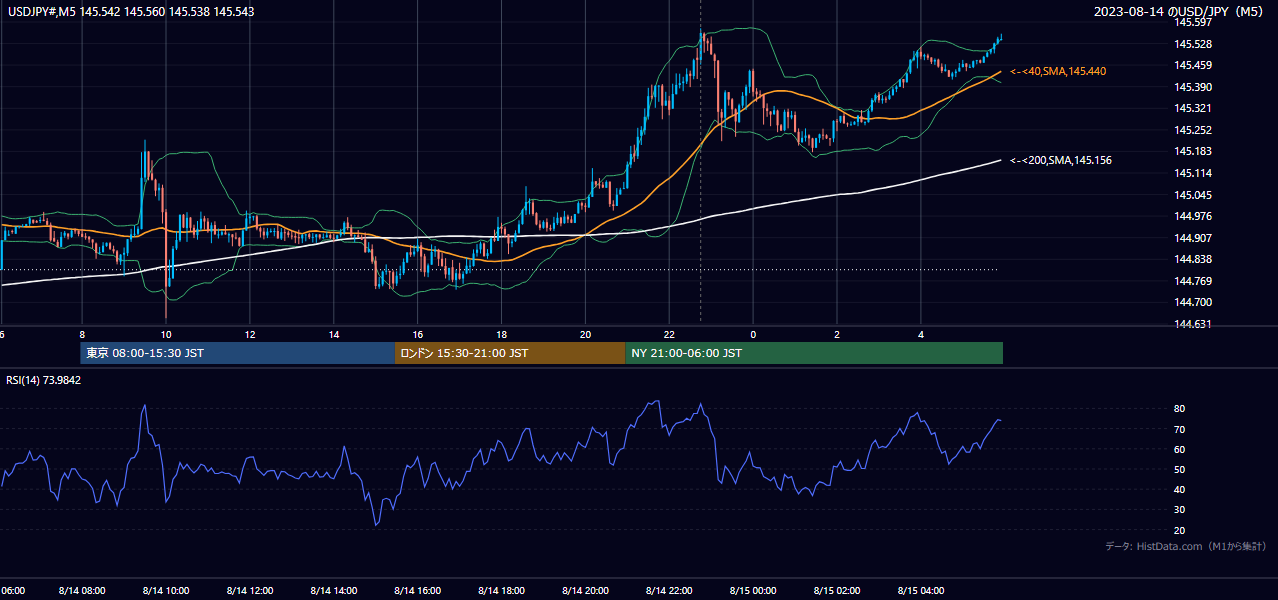1278x600 pixels.
Task: Click the RSI 50 level label
Action: pos(1180,469)
